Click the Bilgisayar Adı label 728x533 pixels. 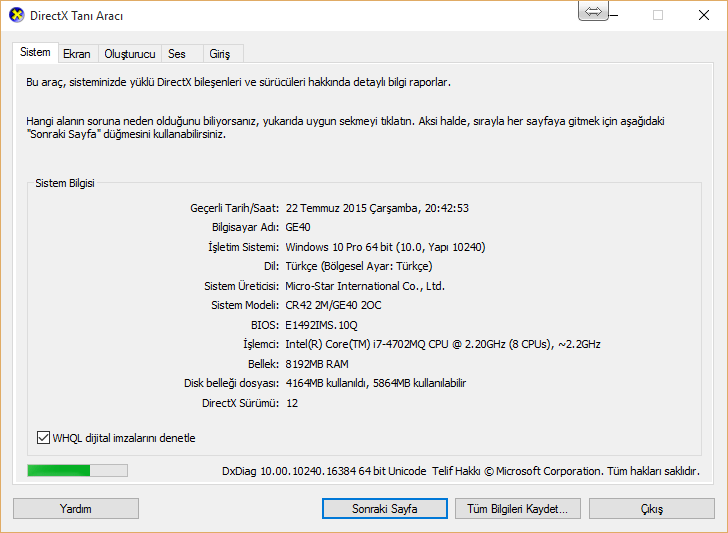[x=246, y=228]
